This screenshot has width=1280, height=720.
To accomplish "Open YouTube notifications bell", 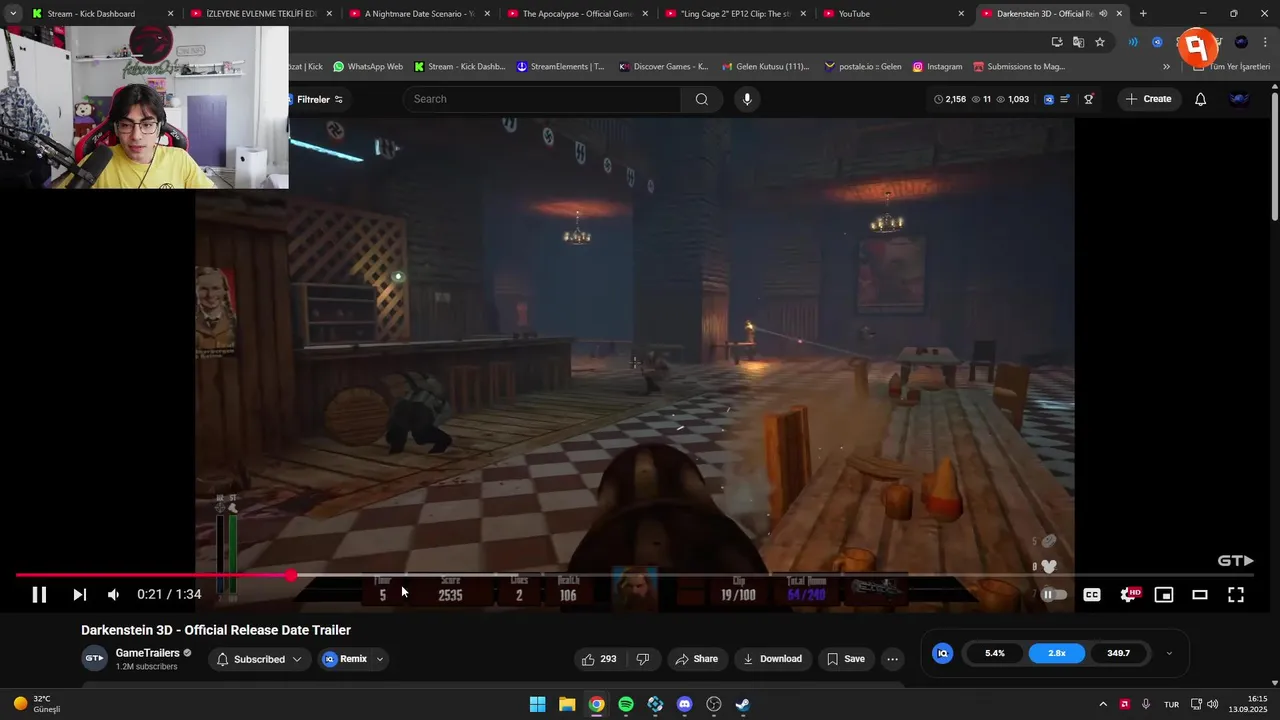I will pyautogui.click(x=1201, y=99).
